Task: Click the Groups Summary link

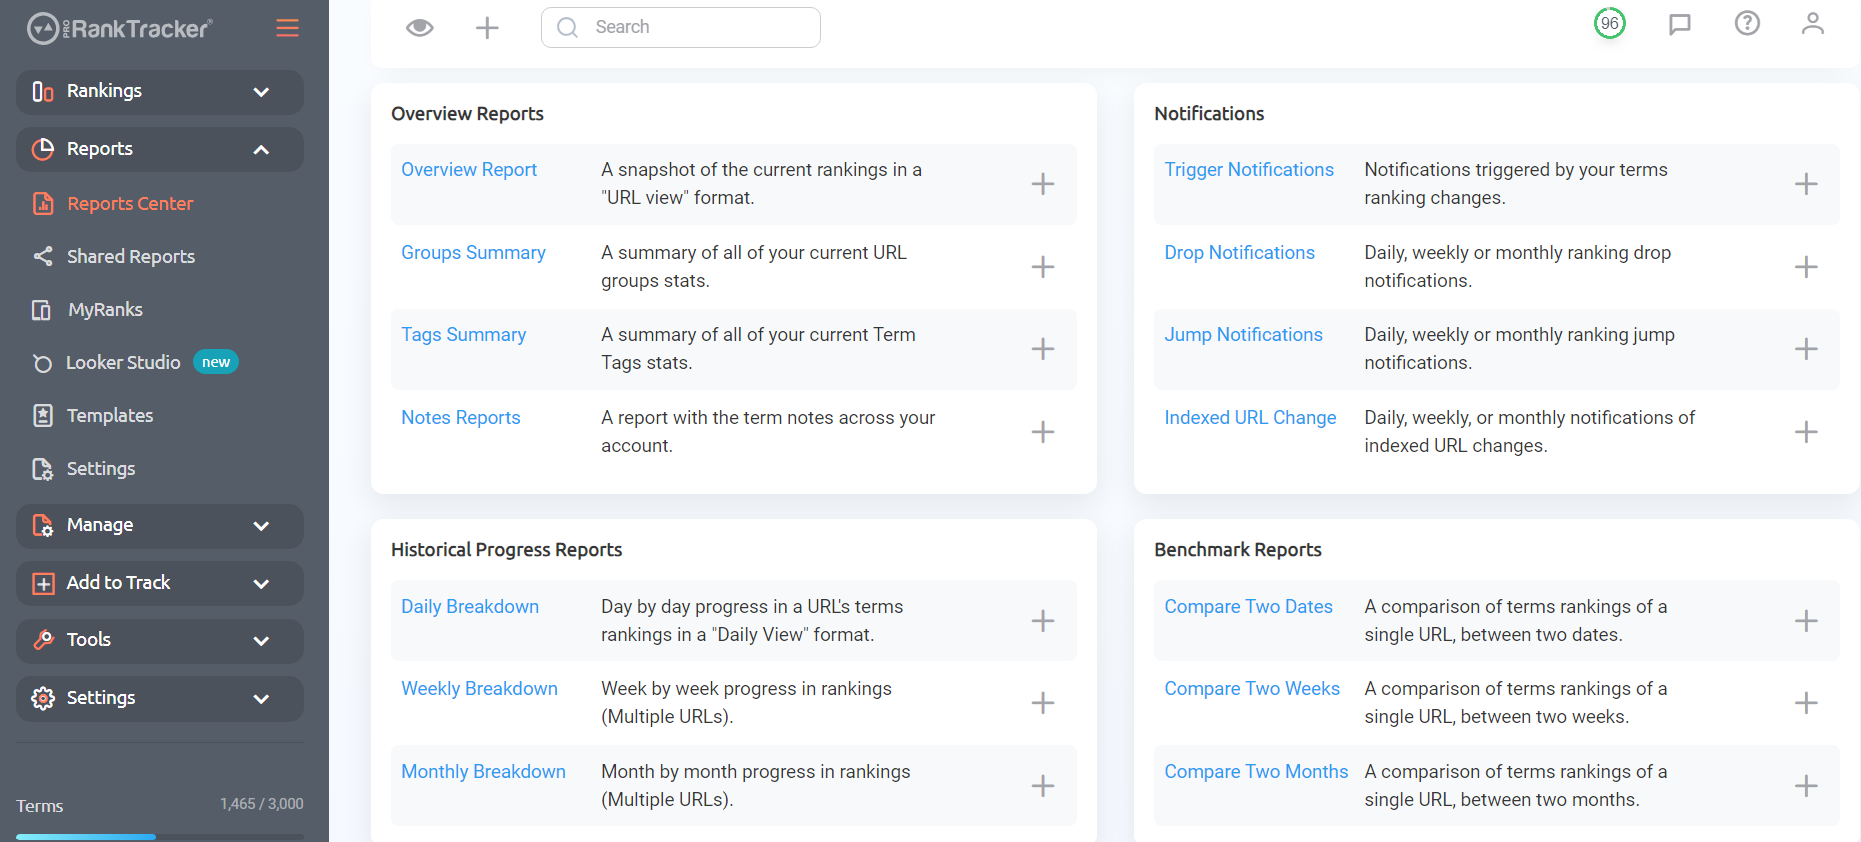Action: (x=473, y=253)
